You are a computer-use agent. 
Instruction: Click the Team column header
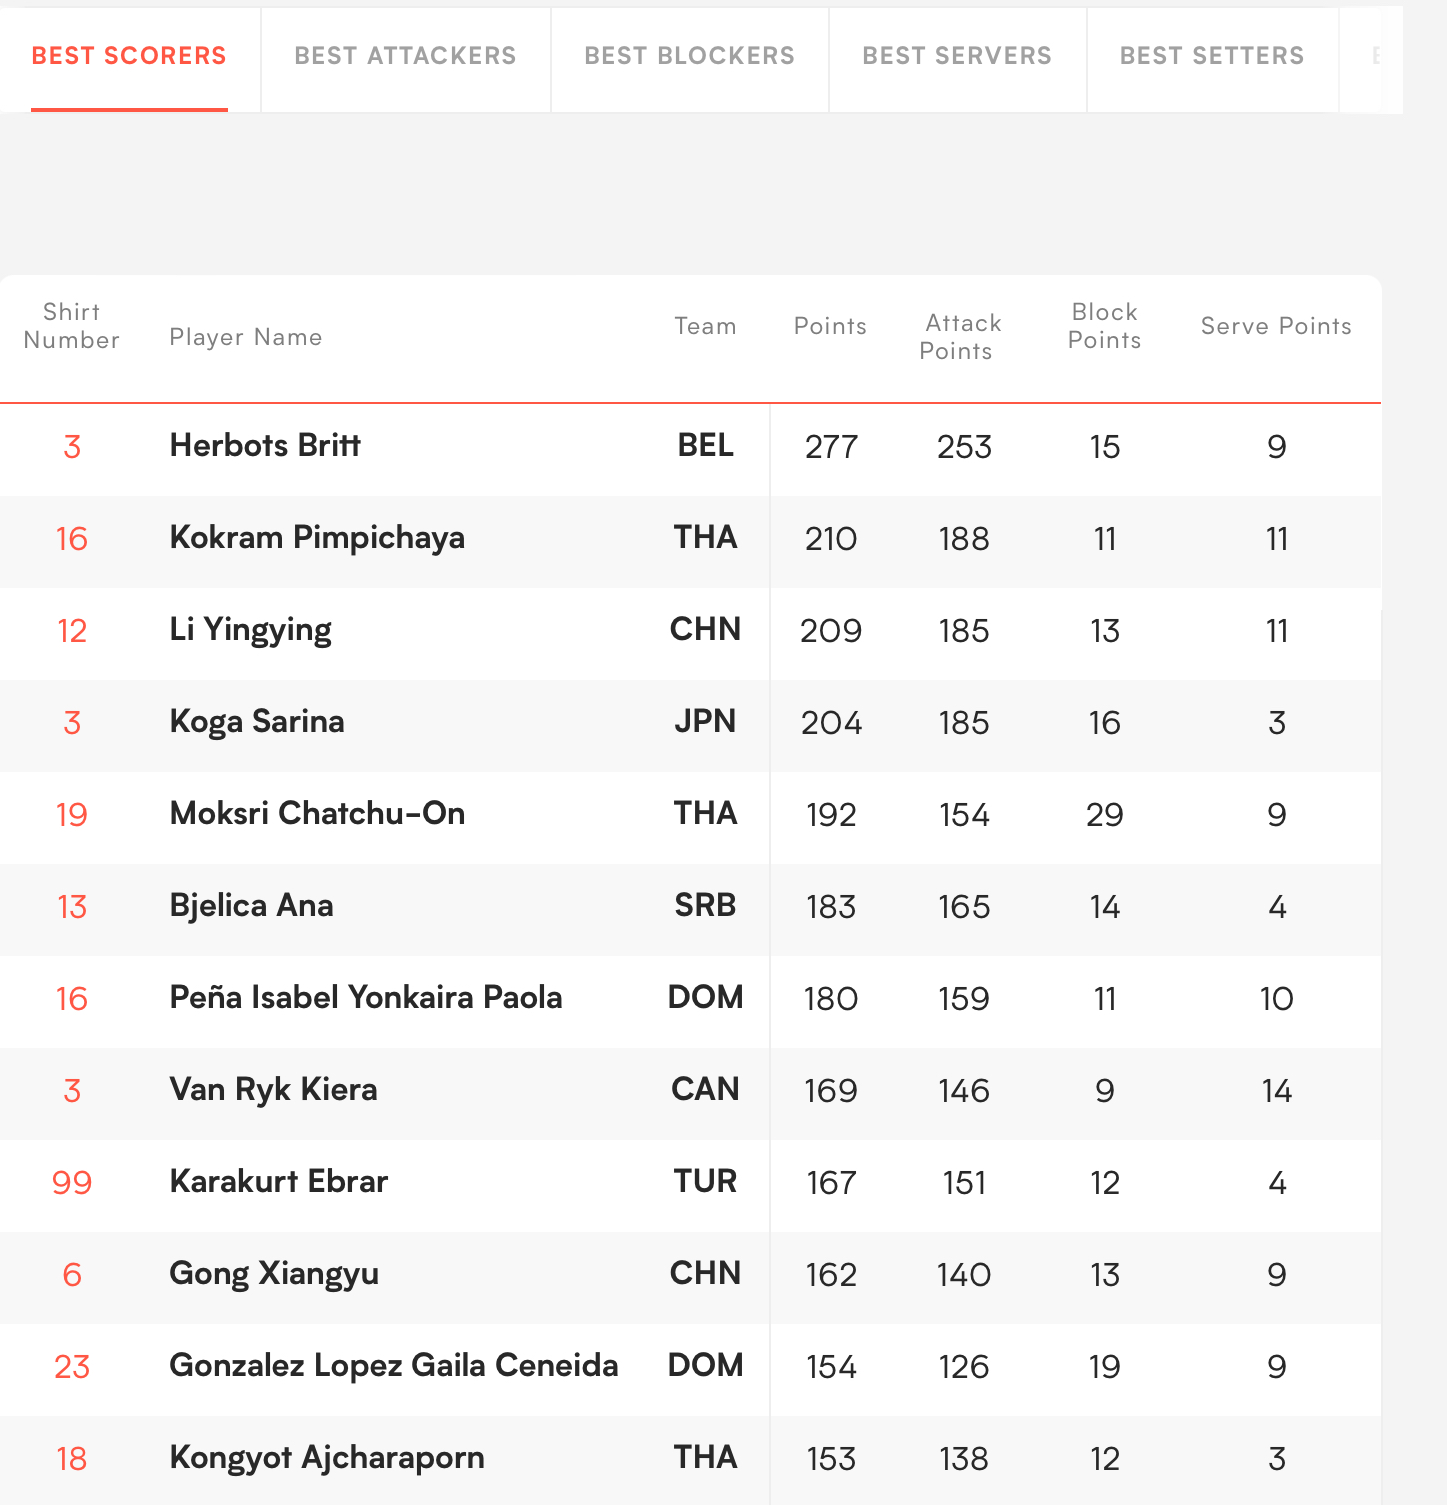705,326
